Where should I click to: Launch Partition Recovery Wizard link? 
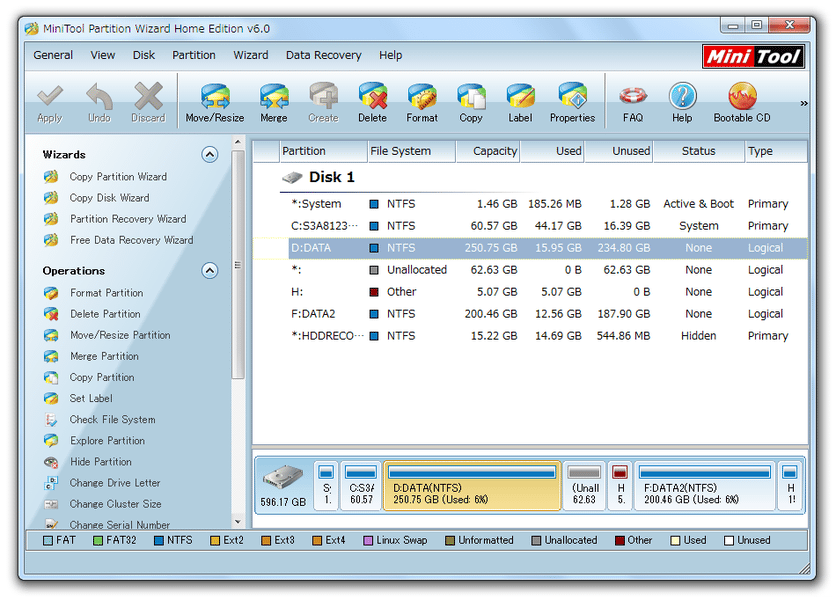128,219
